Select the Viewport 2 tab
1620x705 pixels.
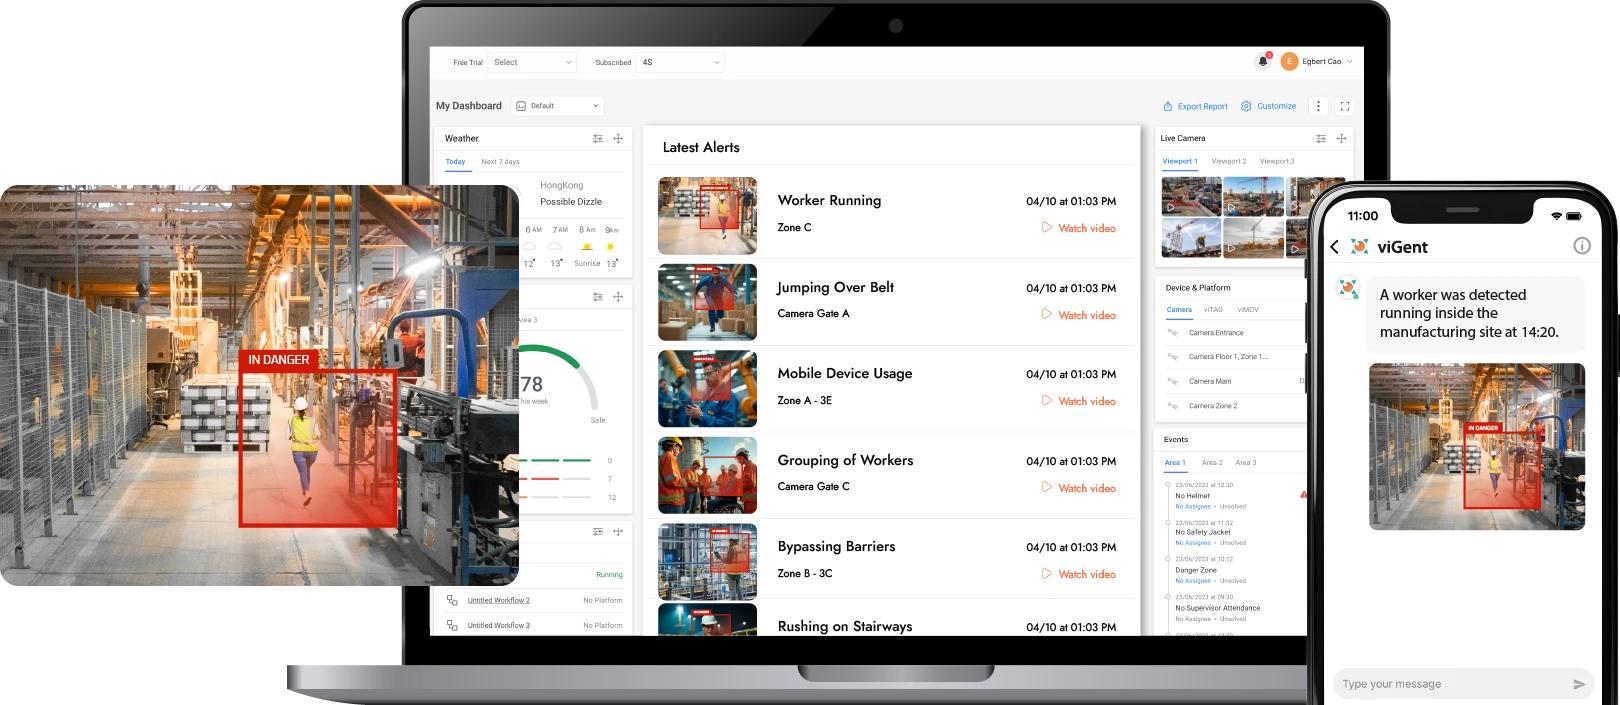pyautogui.click(x=1228, y=161)
